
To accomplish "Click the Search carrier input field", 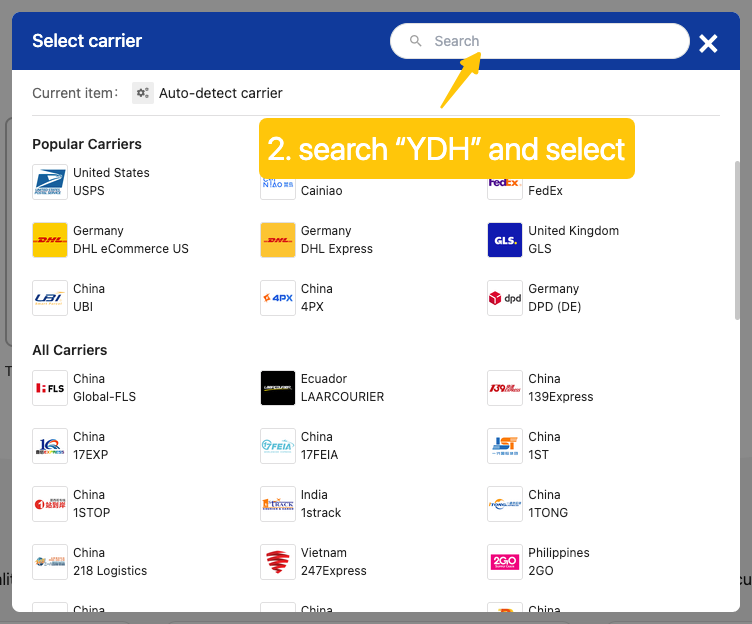I will pos(540,41).
